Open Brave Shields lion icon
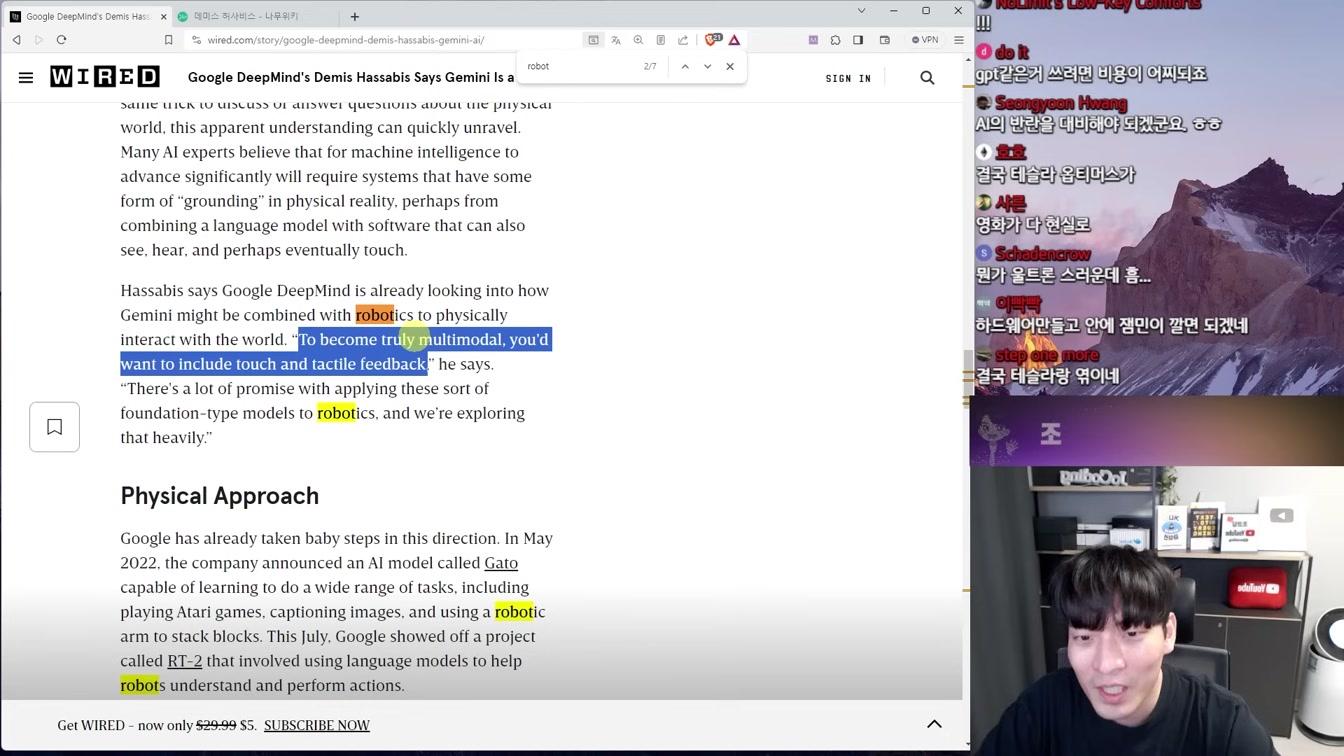Screen dimensions: 1344x756 [x=712, y=40]
